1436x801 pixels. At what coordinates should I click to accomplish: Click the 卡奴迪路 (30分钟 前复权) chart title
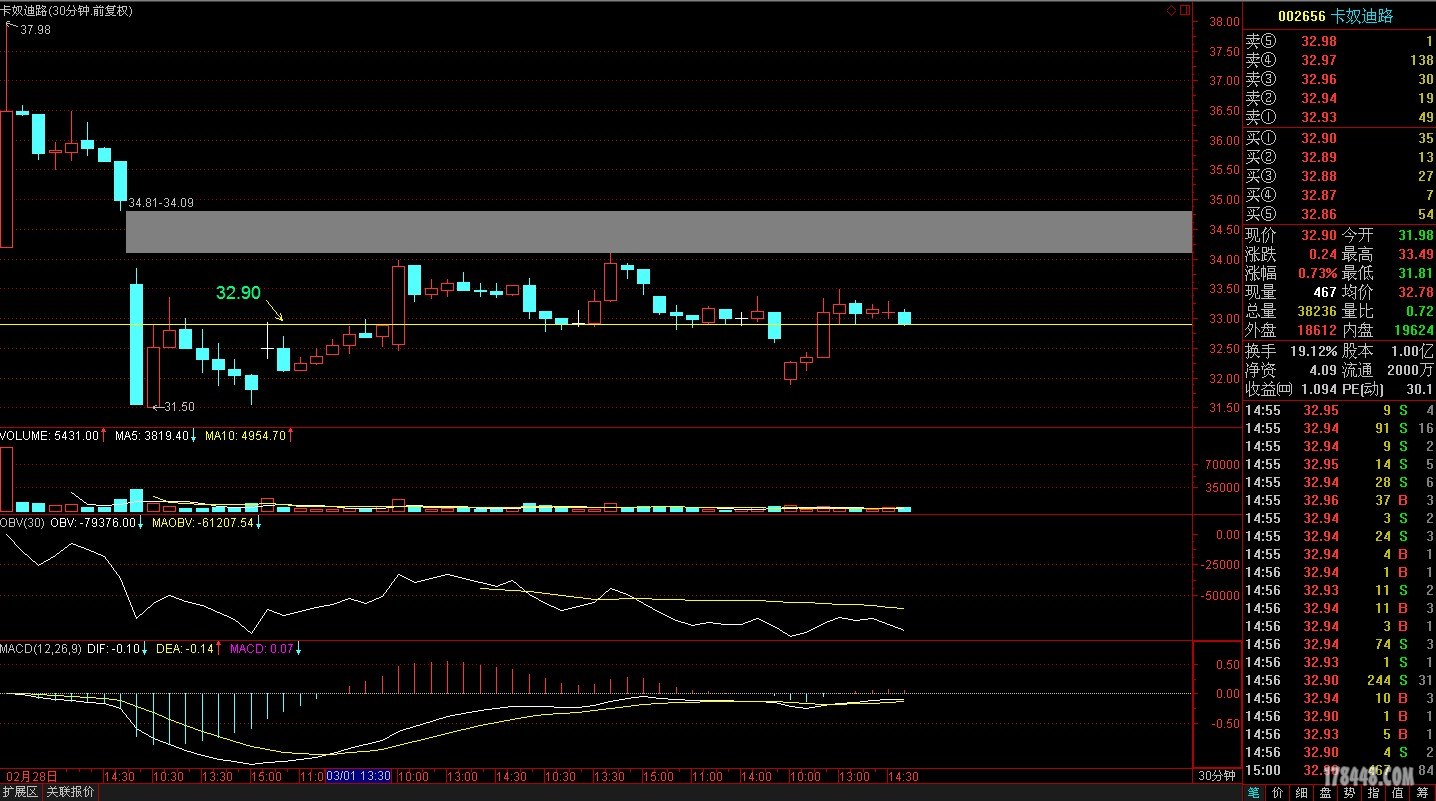click(66, 11)
